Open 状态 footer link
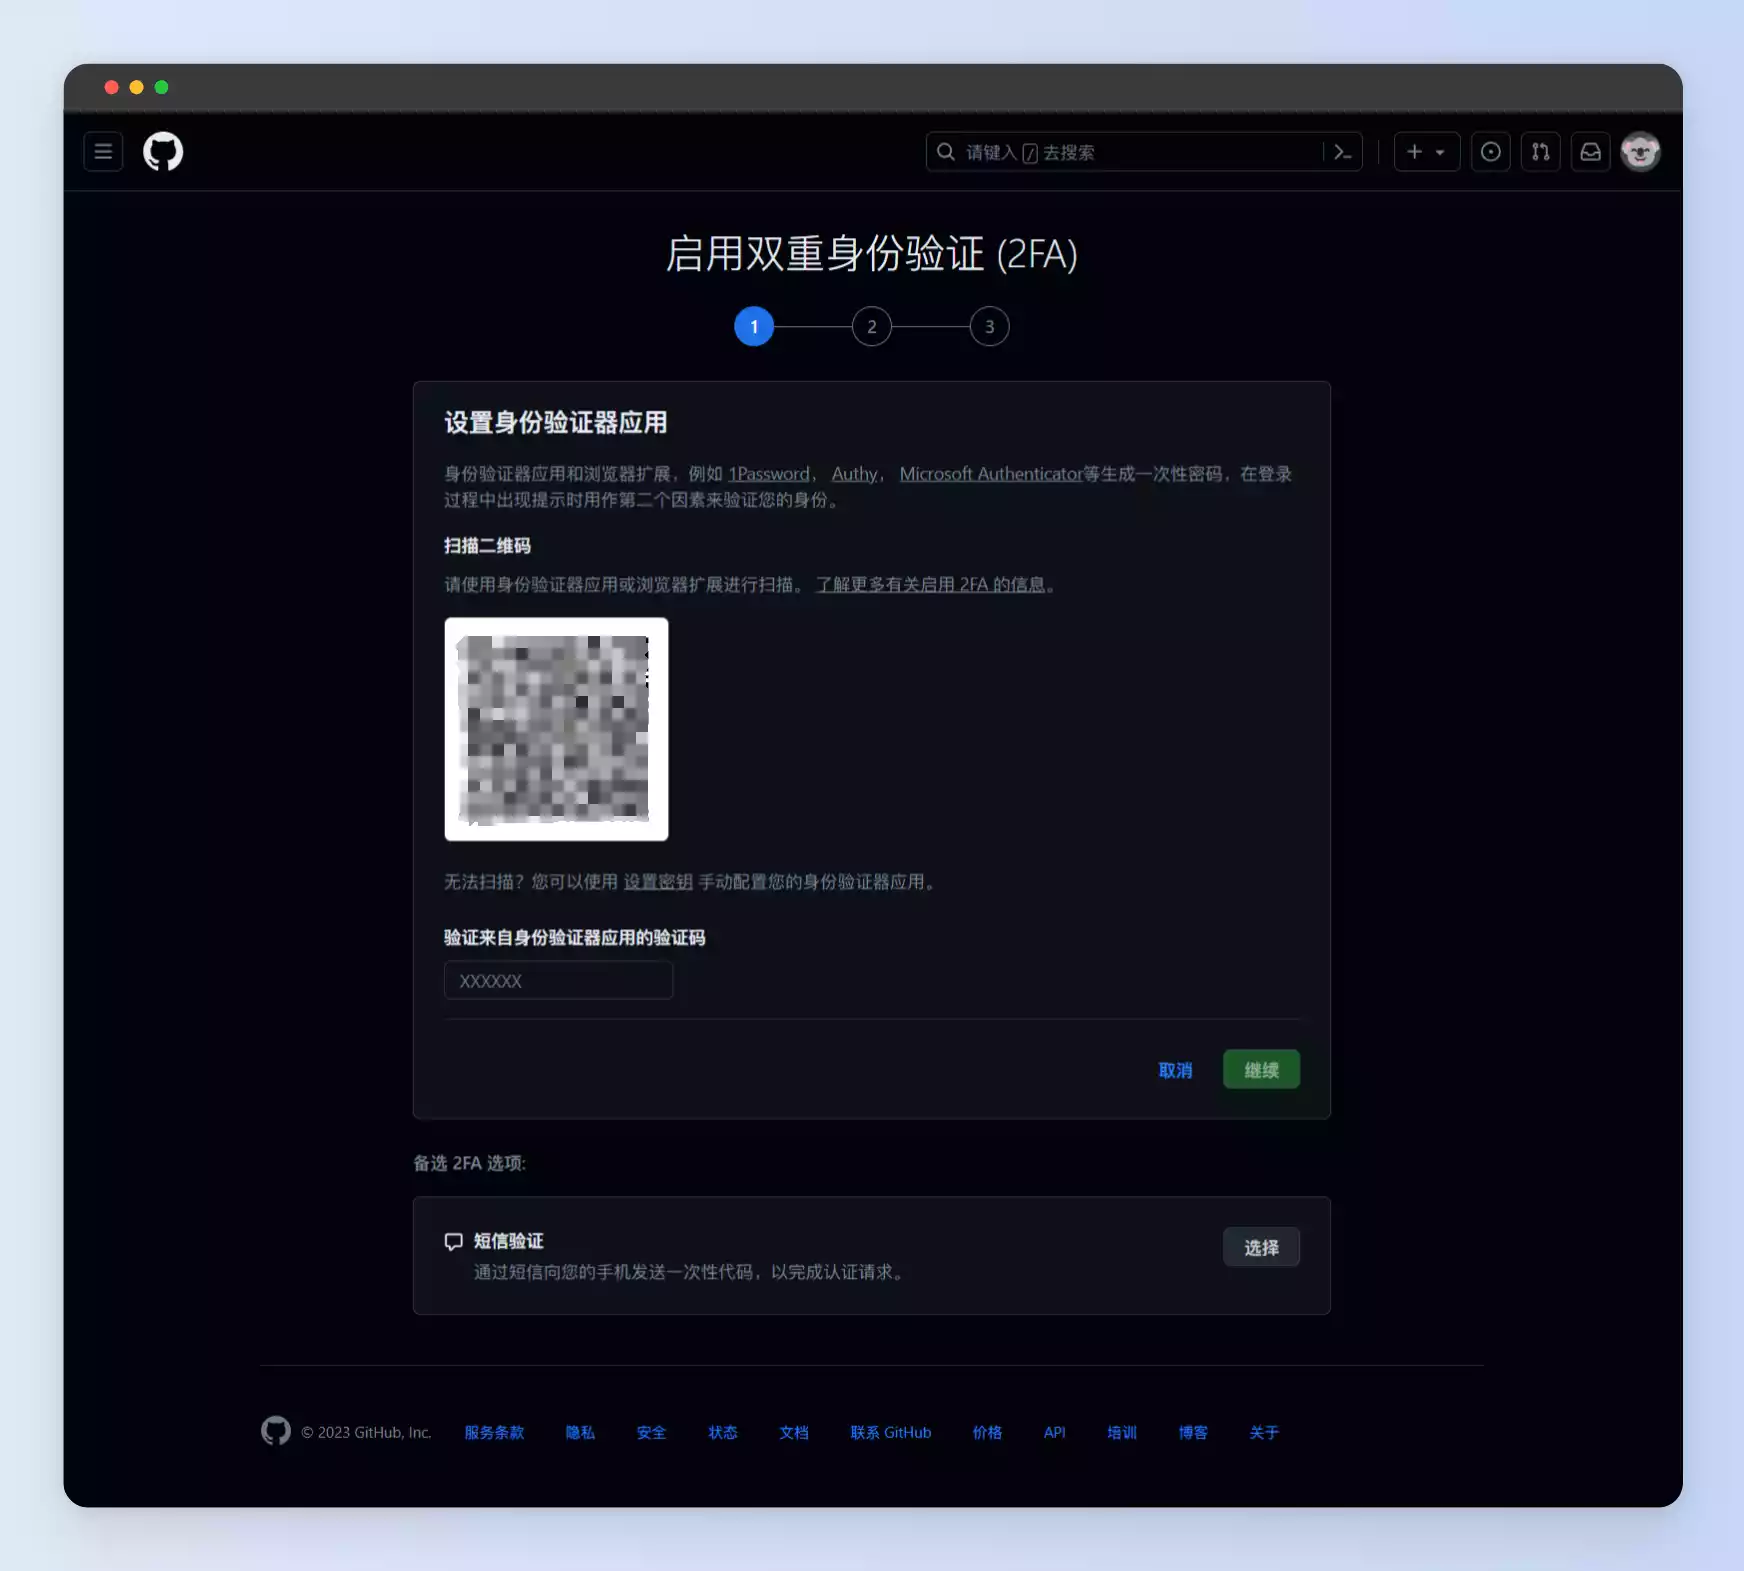This screenshot has width=1744, height=1571. pyautogui.click(x=723, y=1432)
